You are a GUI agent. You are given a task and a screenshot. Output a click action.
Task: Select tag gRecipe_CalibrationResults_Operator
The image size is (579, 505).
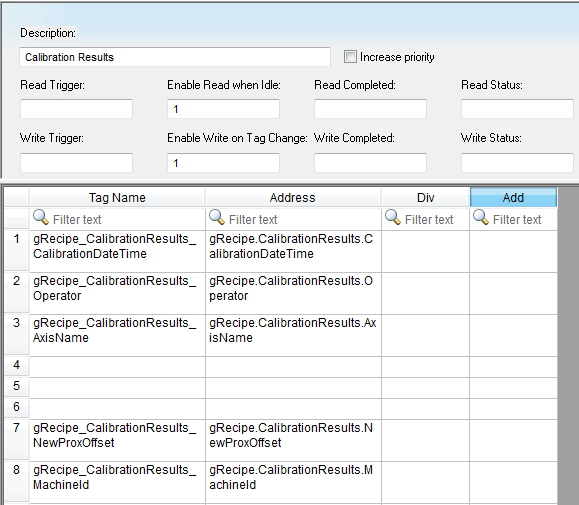pyautogui.click(x=117, y=293)
